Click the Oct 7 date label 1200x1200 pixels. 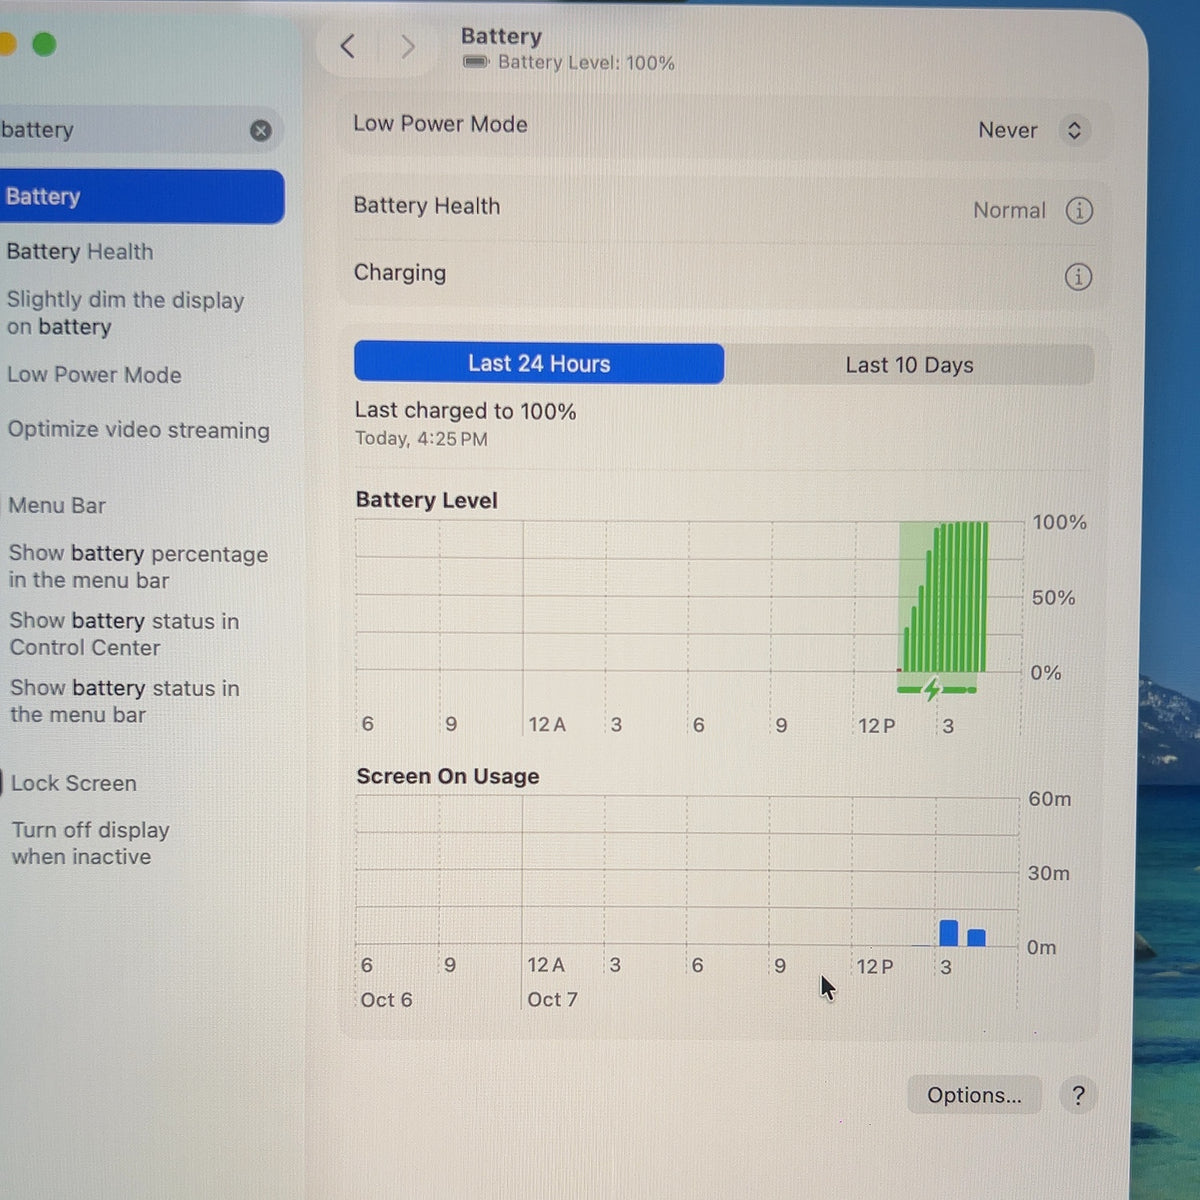pos(552,999)
